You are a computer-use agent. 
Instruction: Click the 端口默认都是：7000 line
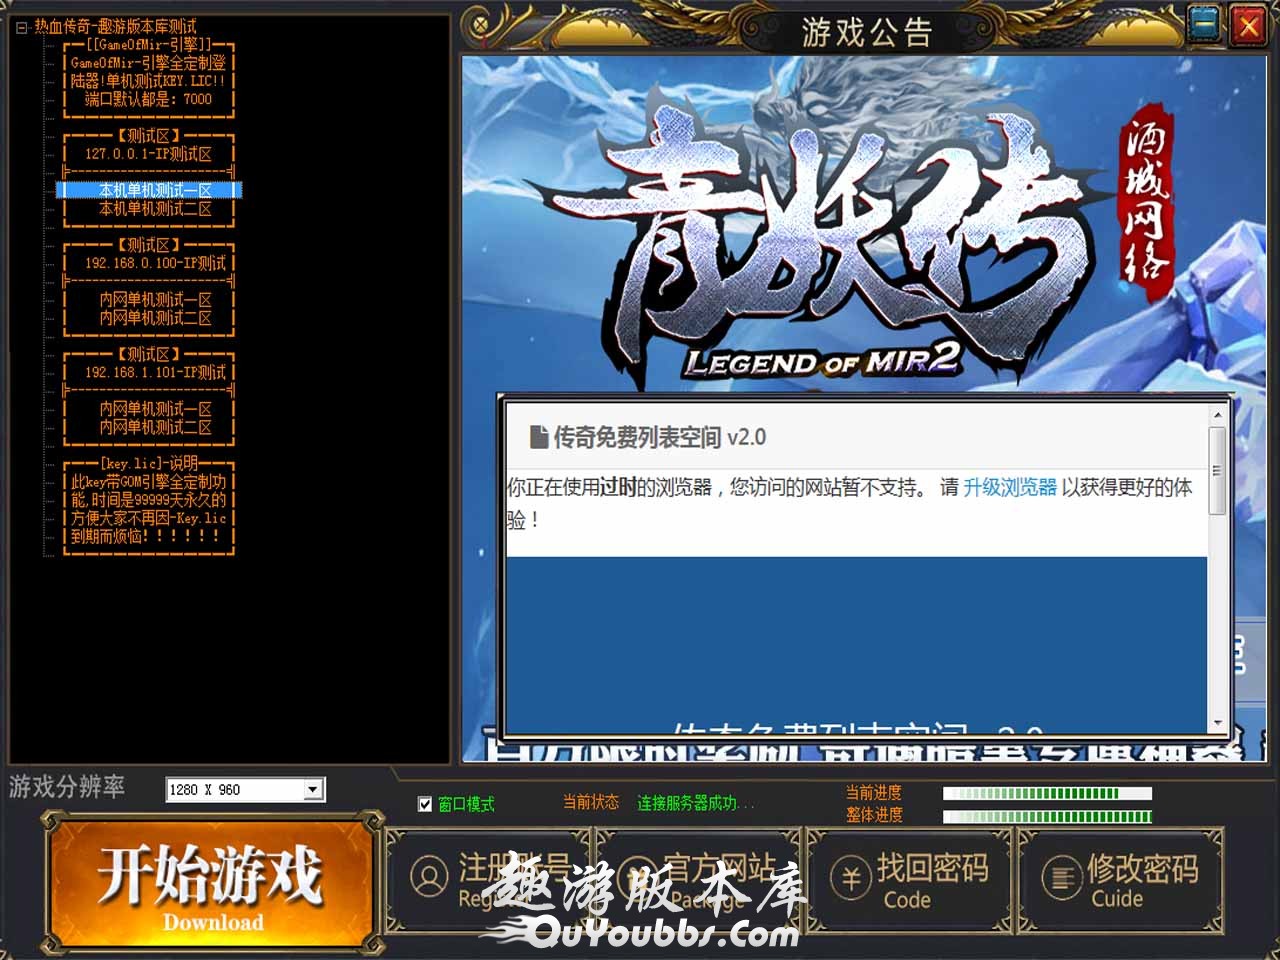(148, 99)
